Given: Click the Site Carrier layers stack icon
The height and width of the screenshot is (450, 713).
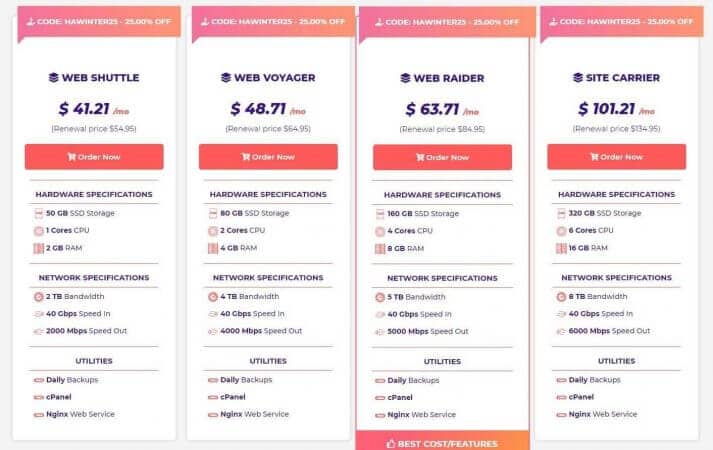Looking at the screenshot, I should coord(578,78).
